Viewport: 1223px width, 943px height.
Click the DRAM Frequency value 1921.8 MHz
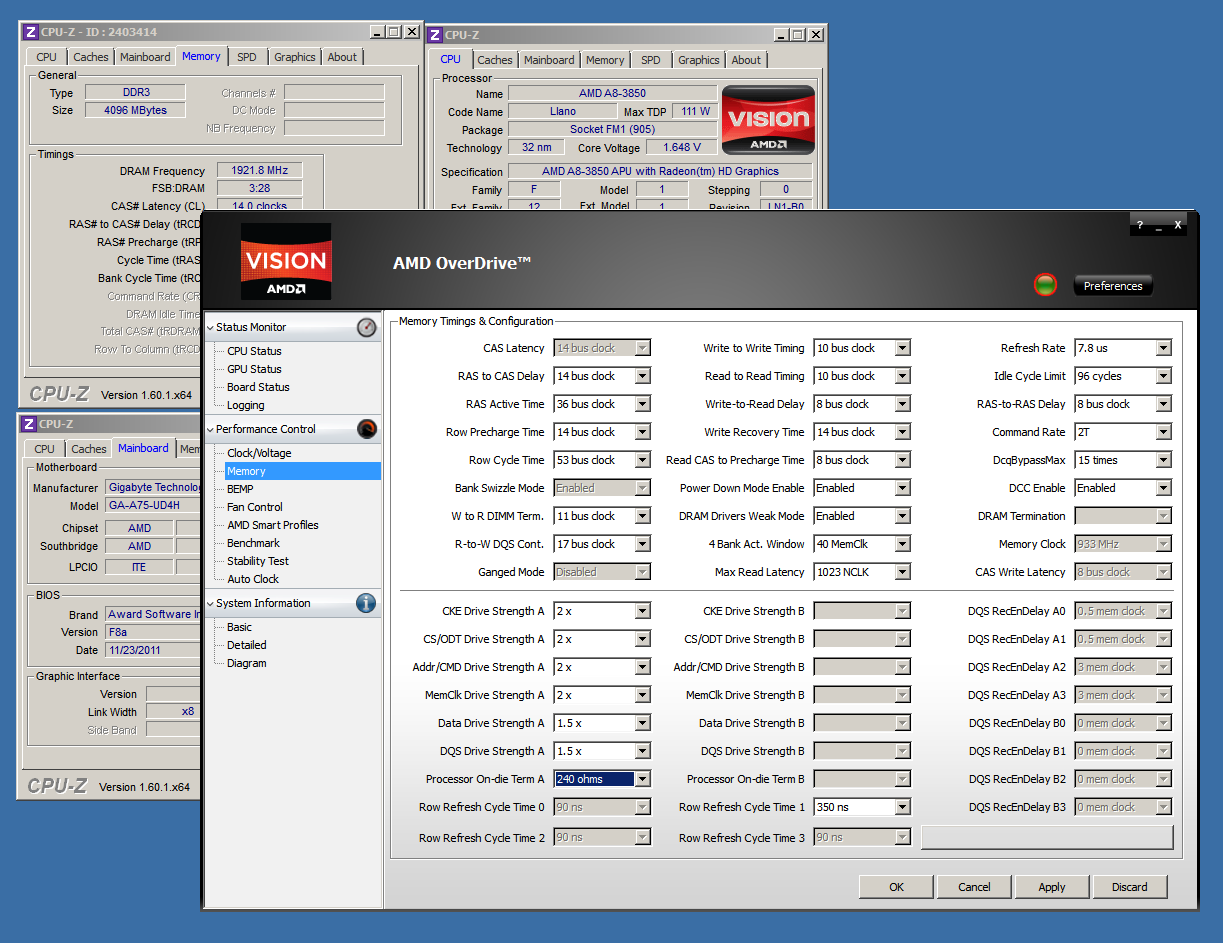click(x=260, y=171)
